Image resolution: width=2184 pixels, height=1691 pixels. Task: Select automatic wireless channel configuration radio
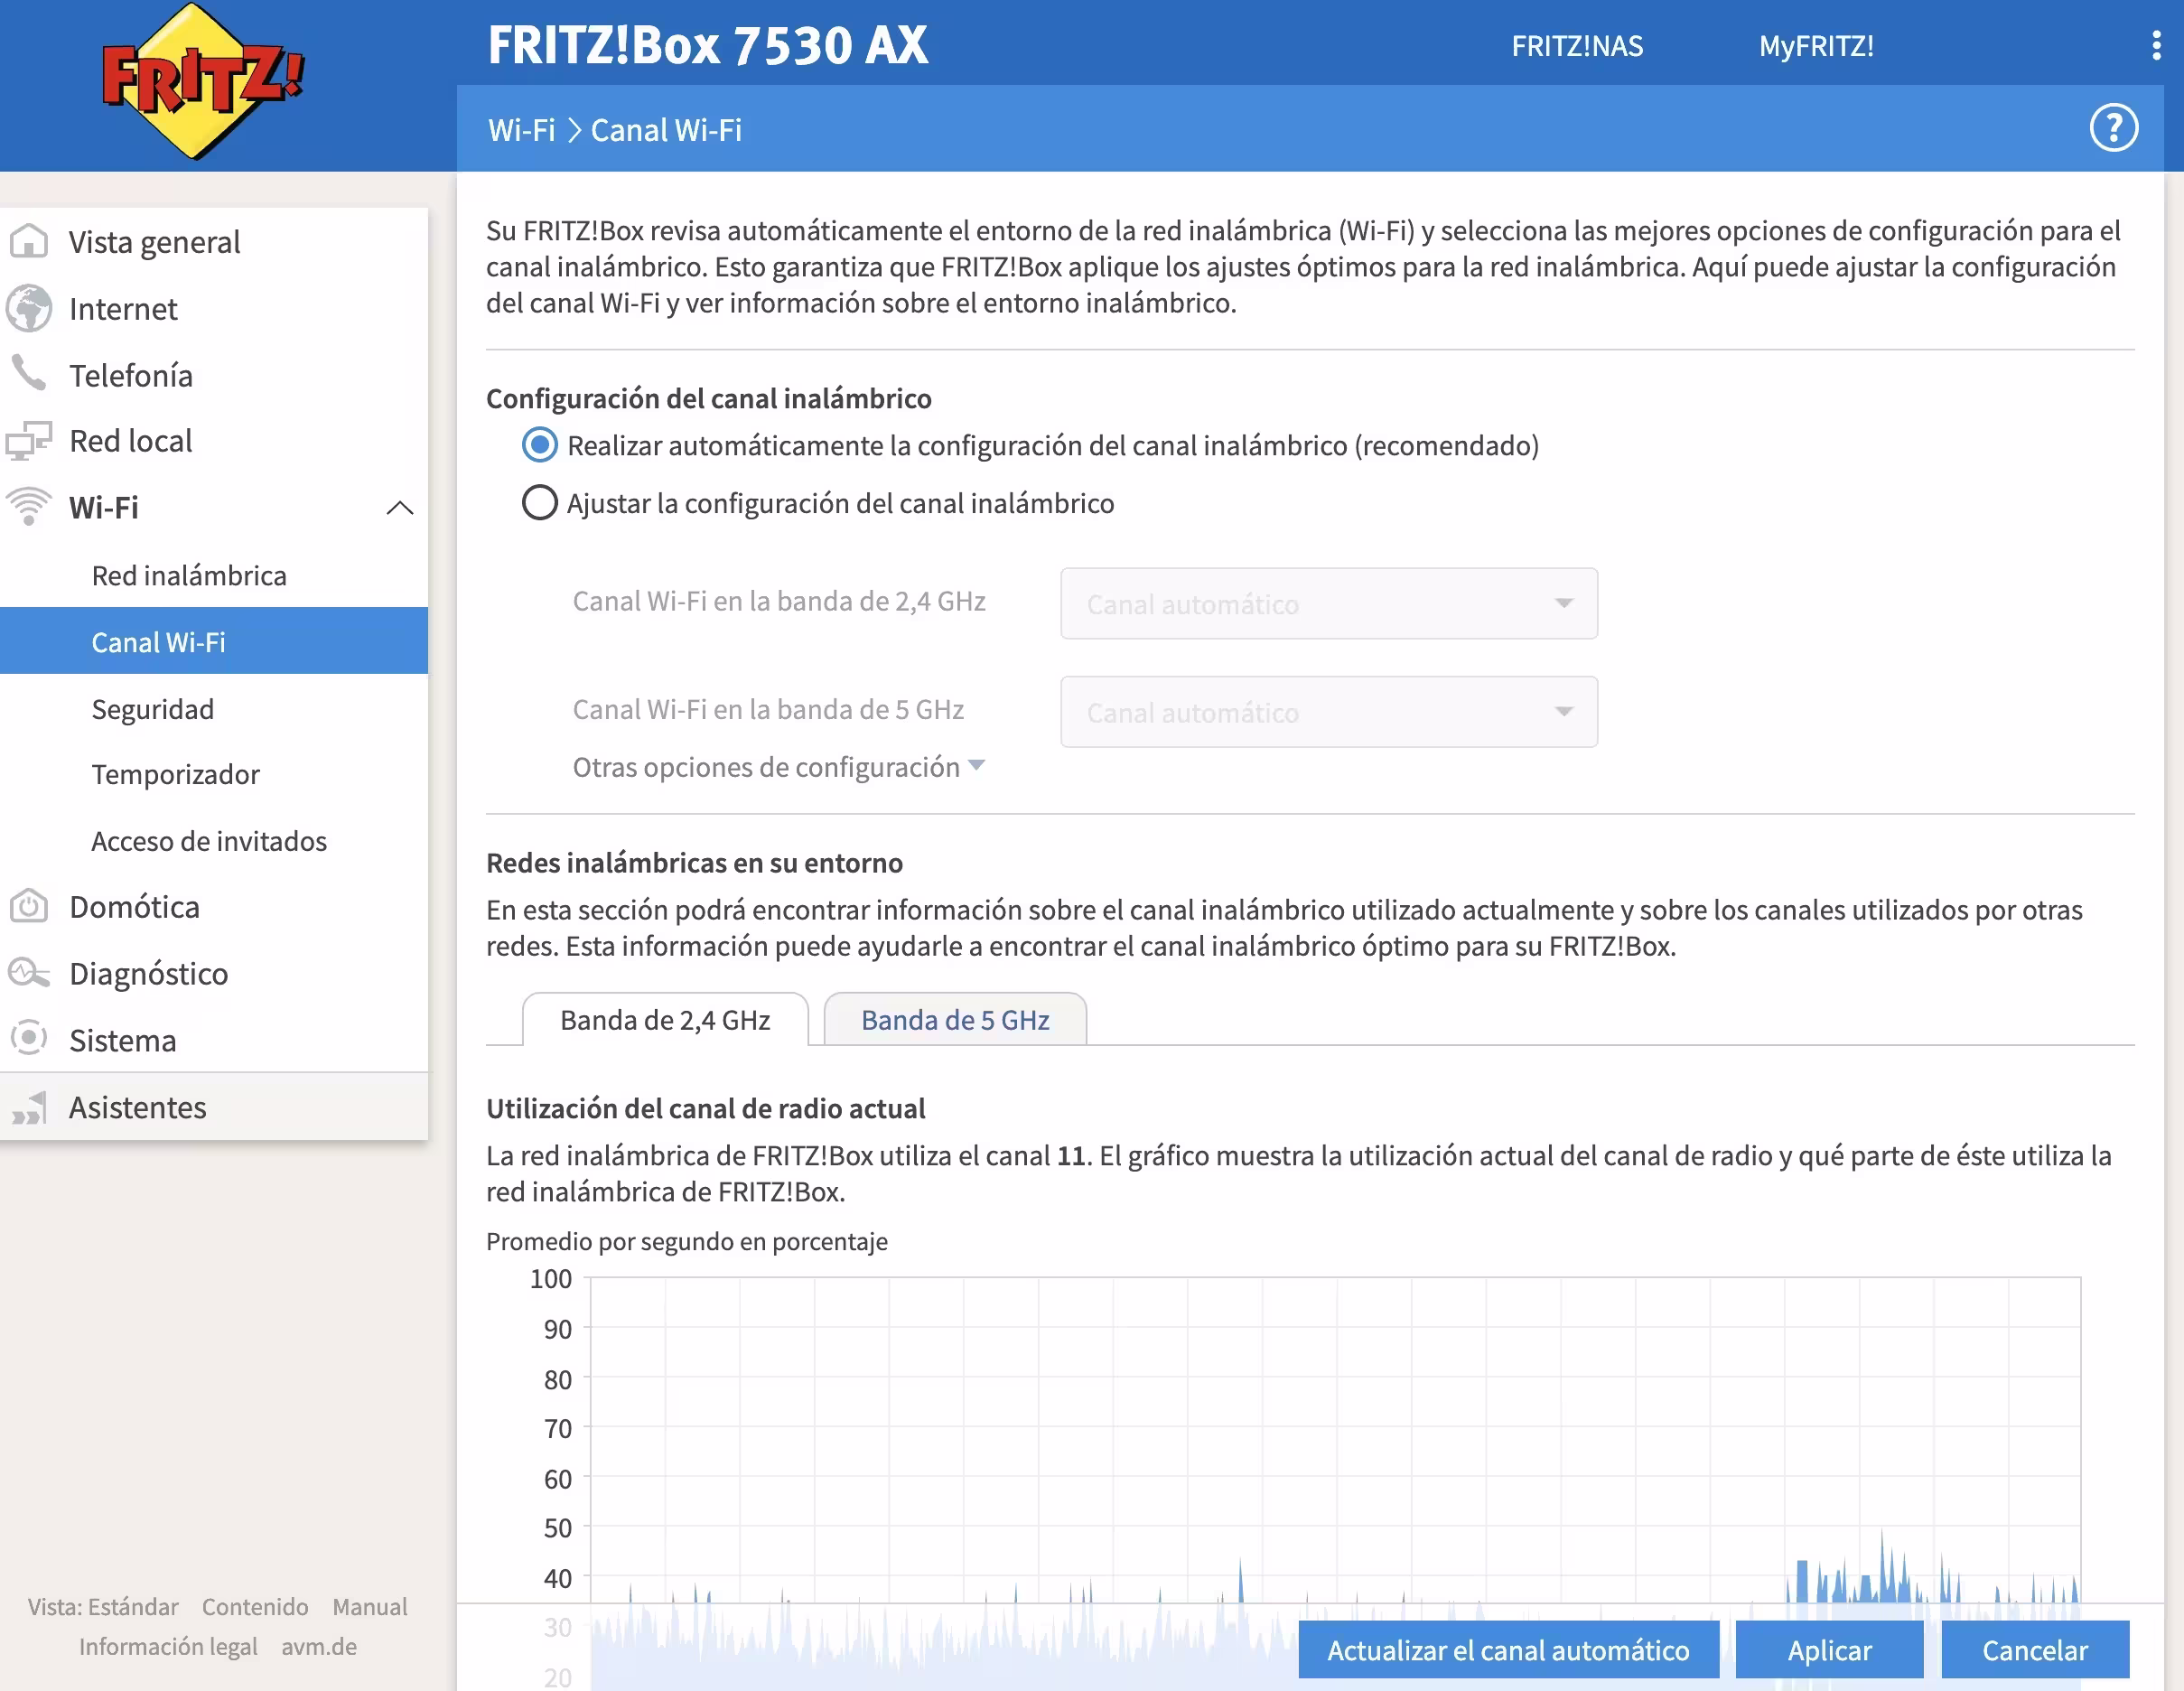(x=539, y=445)
